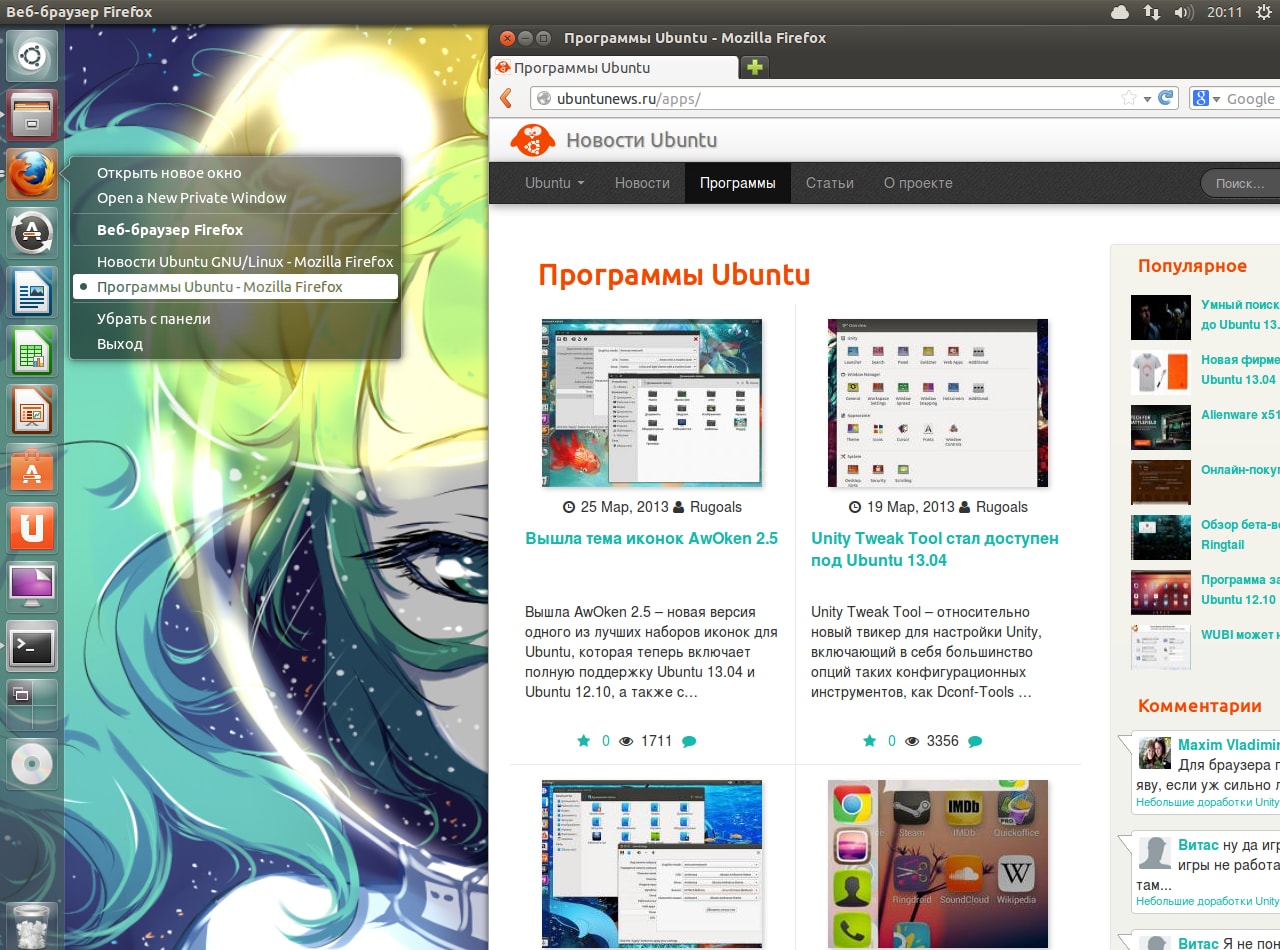This screenshot has height=950, width=1280.
Task: Click the Firefox launcher icon
Action: point(32,173)
